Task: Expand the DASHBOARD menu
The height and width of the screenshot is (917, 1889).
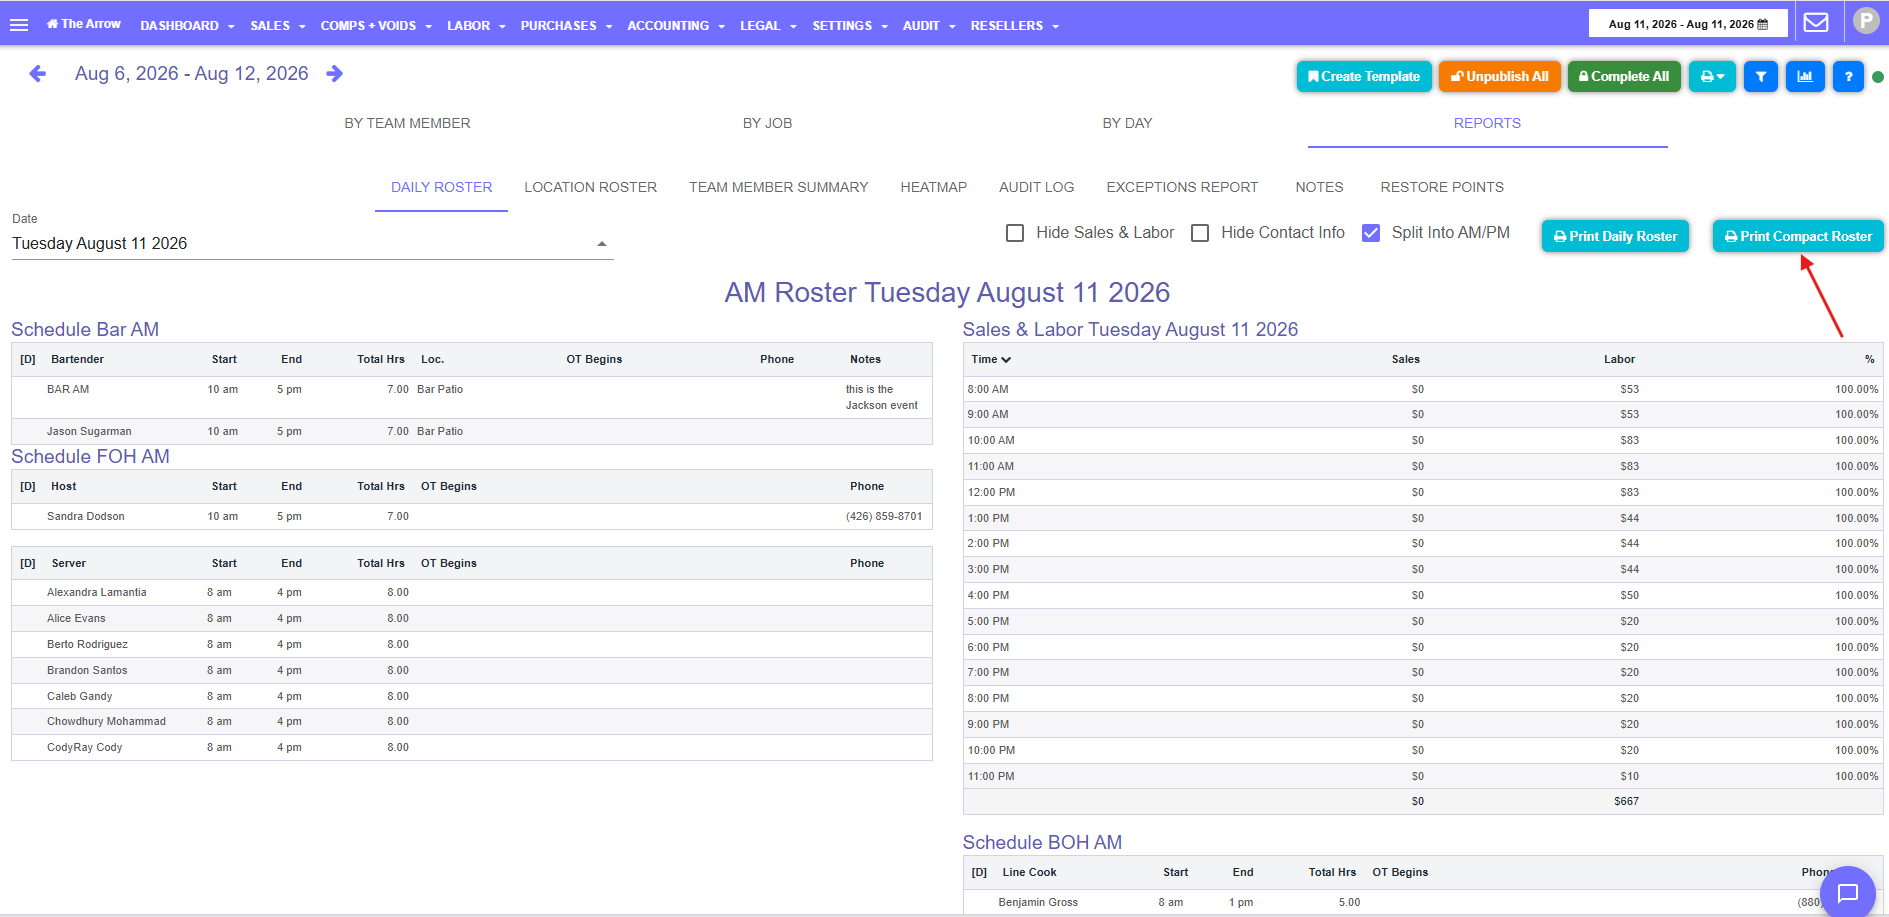Action: pyautogui.click(x=187, y=26)
